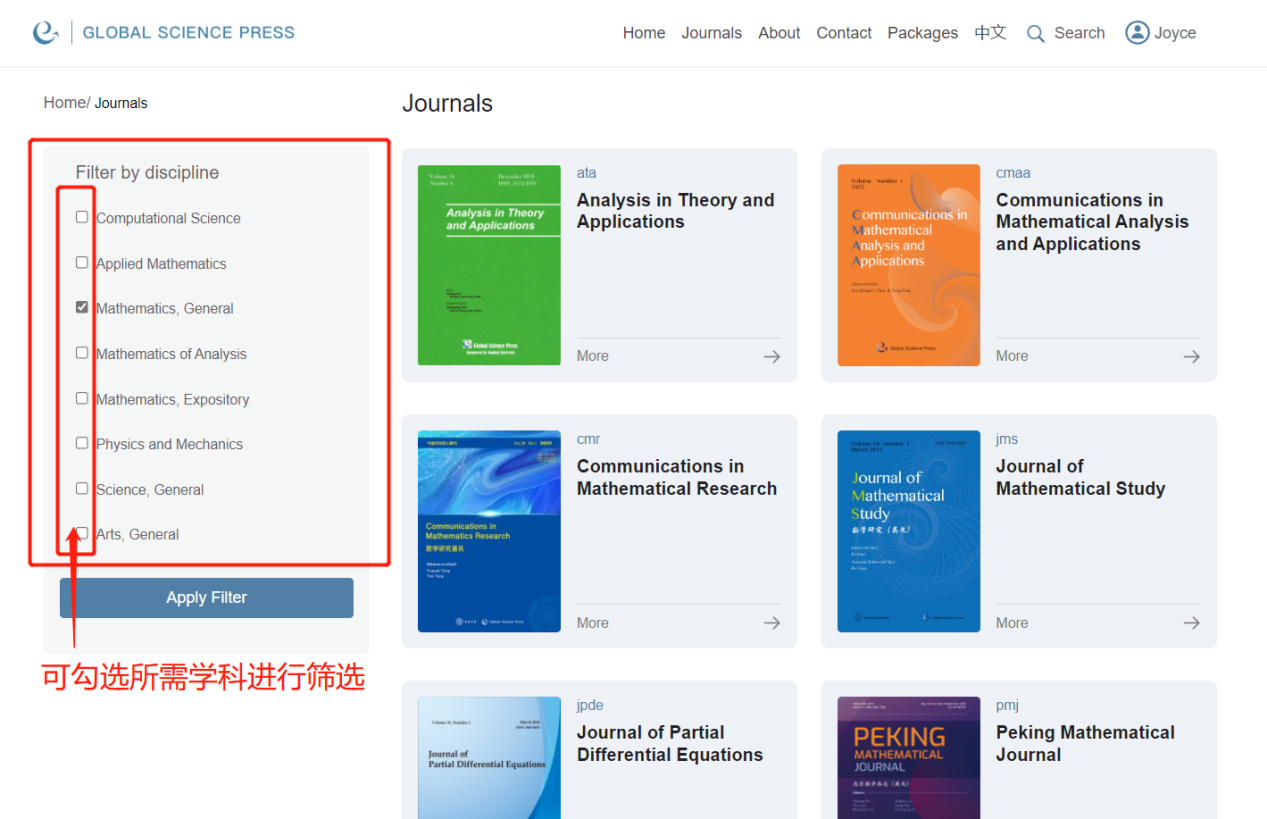Click the cmr journal abbreviation
The height and width of the screenshot is (819, 1267).
589,439
